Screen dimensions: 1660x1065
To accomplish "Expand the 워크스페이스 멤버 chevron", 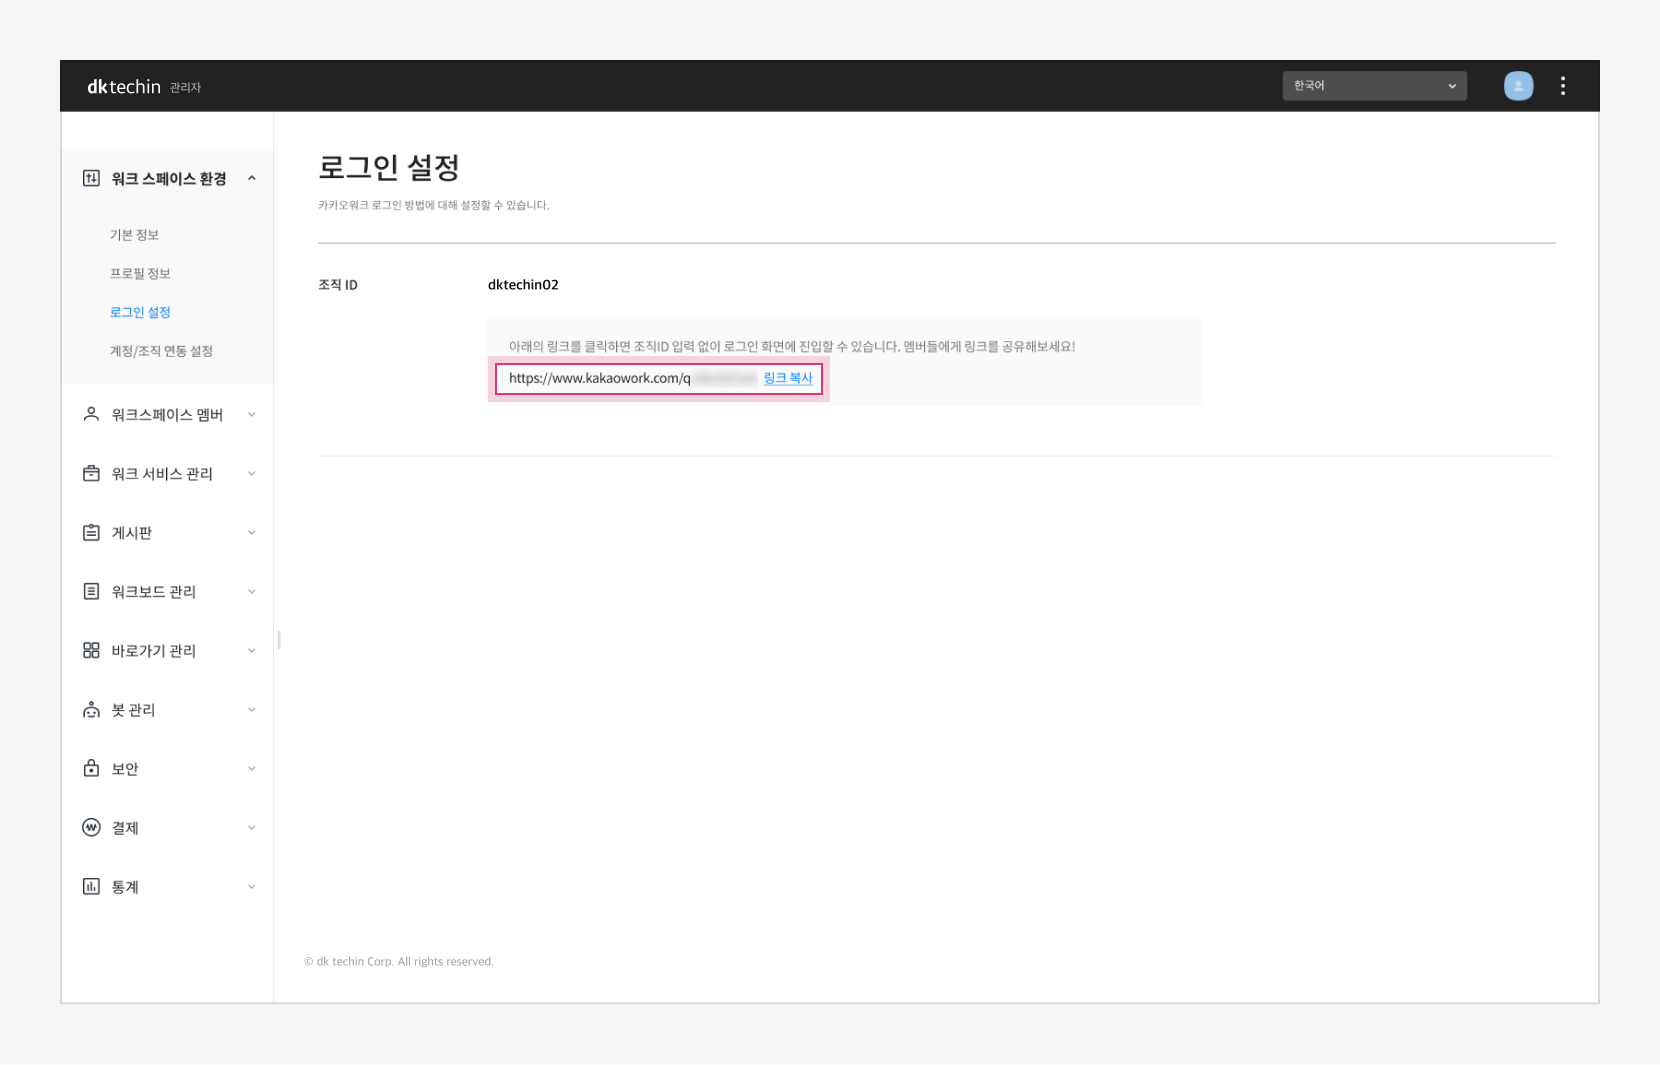I will point(252,414).
